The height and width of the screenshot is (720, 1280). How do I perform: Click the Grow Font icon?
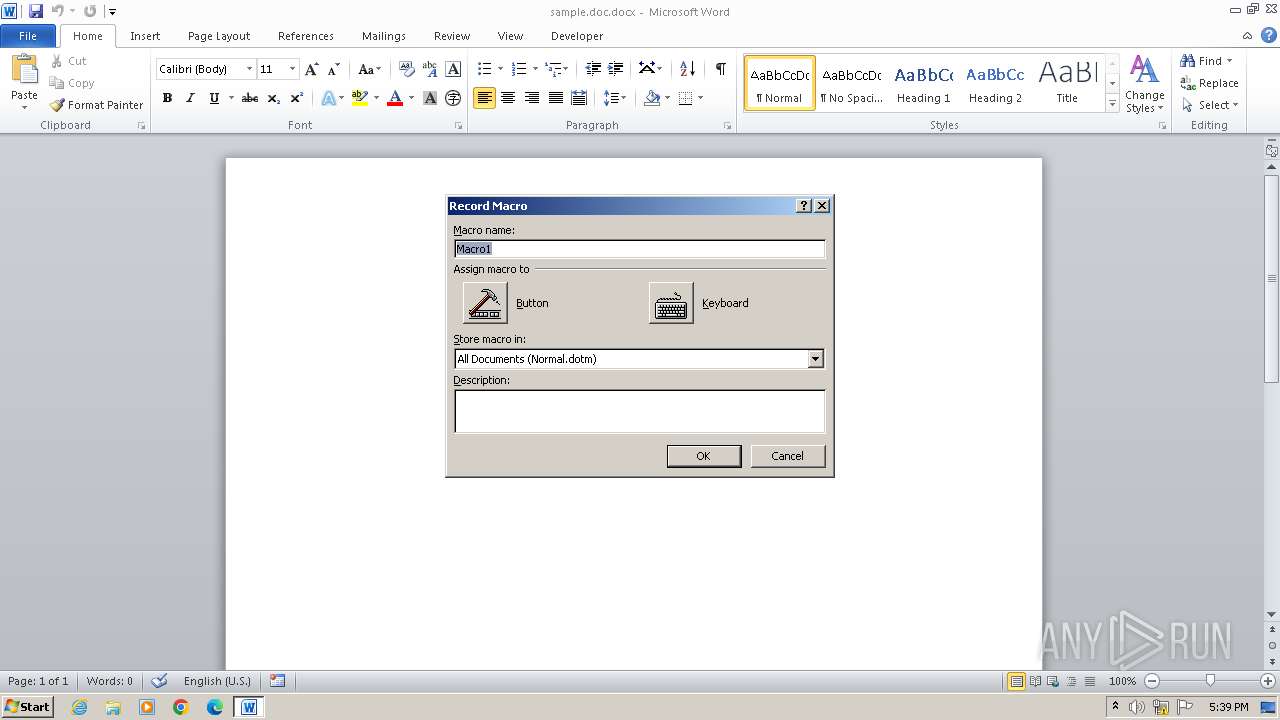point(312,69)
